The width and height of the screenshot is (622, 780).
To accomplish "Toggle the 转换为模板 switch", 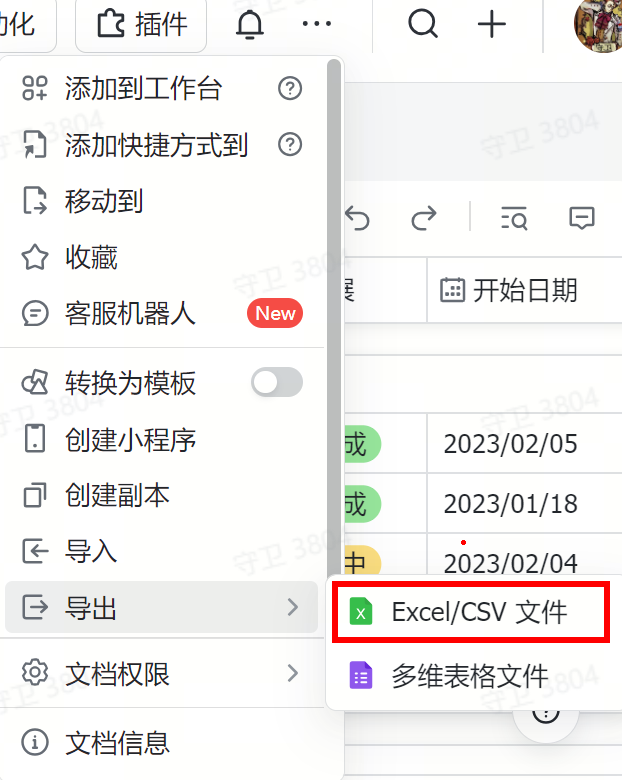I will [x=277, y=383].
